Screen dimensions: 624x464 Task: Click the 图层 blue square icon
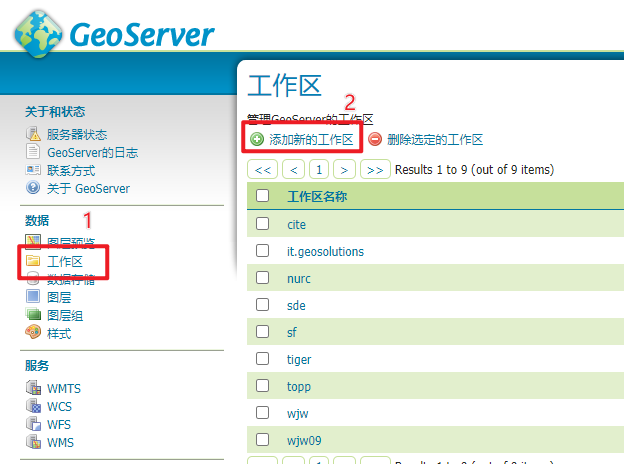point(33,296)
